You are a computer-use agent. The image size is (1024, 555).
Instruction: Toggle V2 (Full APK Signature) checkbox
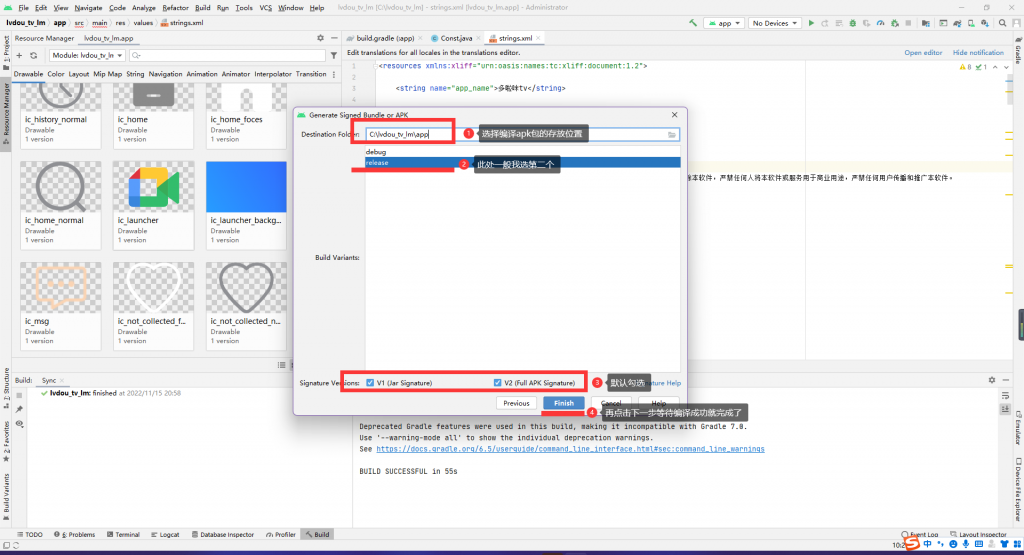497,383
